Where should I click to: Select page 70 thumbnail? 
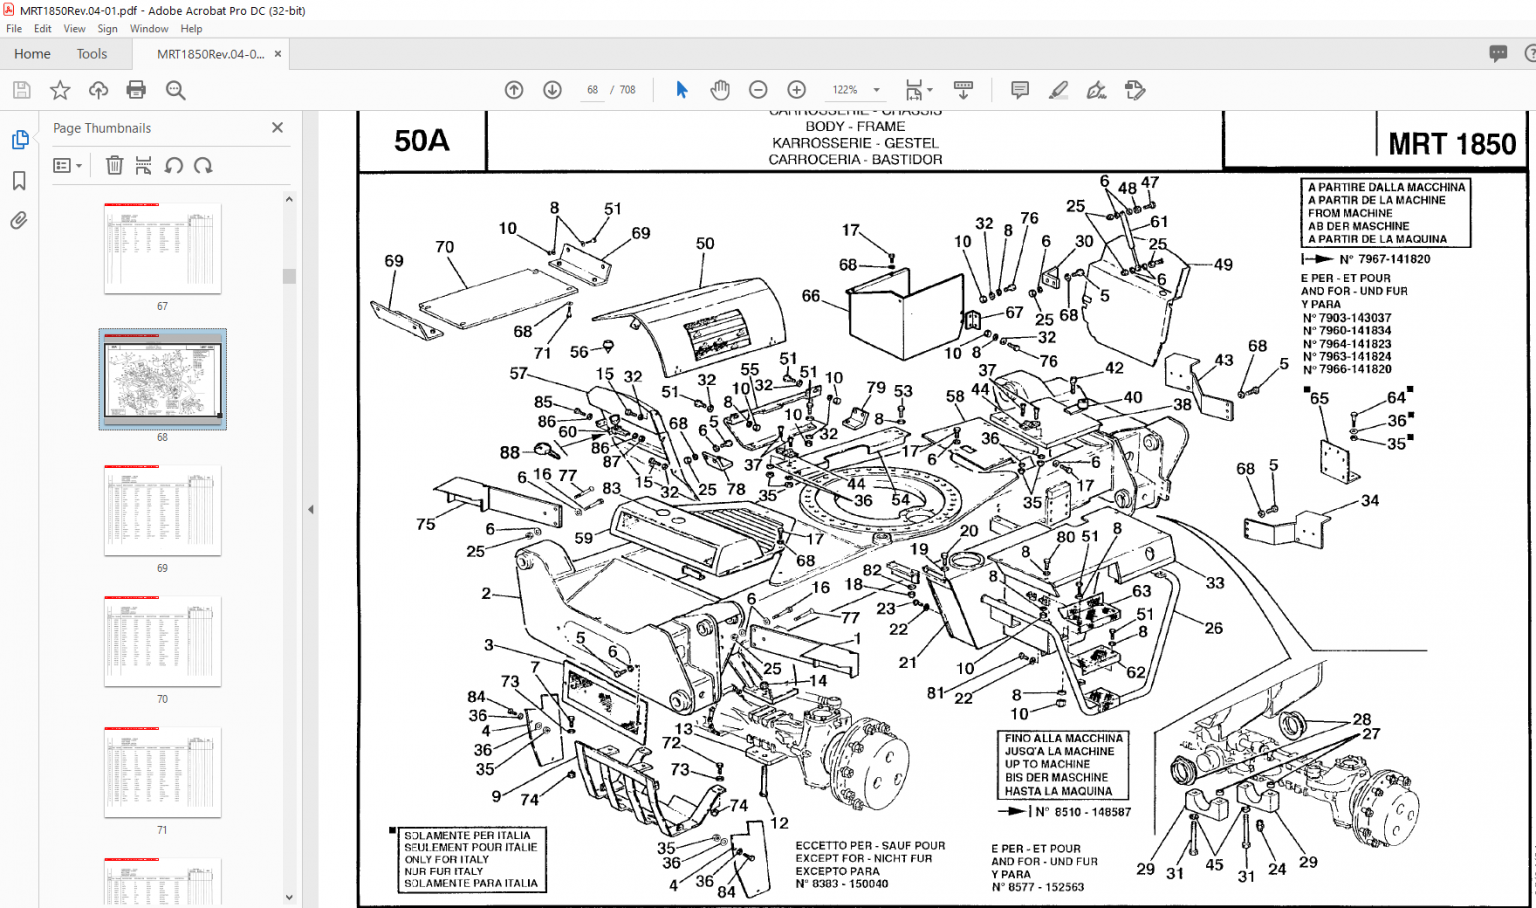coord(162,641)
